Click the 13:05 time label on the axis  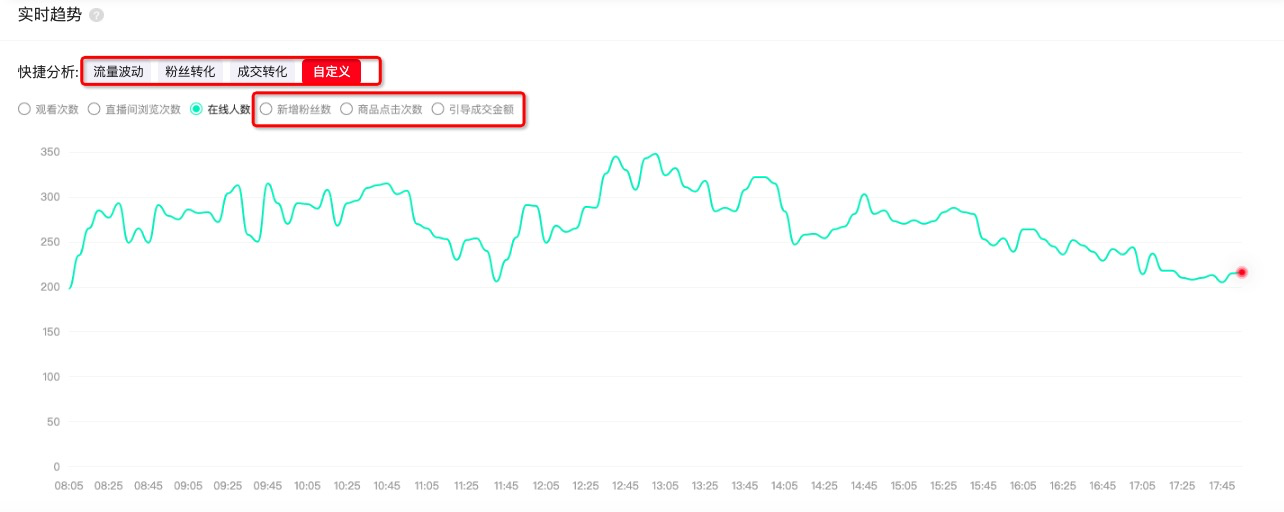click(665, 486)
